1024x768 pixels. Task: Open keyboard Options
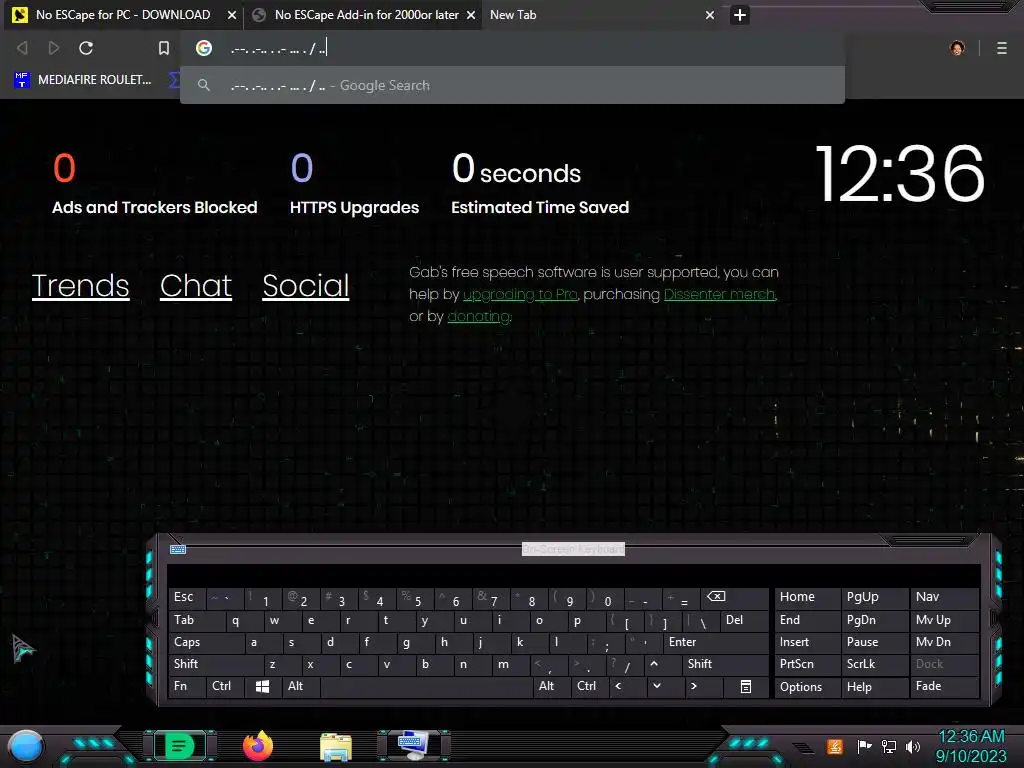pos(807,687)
